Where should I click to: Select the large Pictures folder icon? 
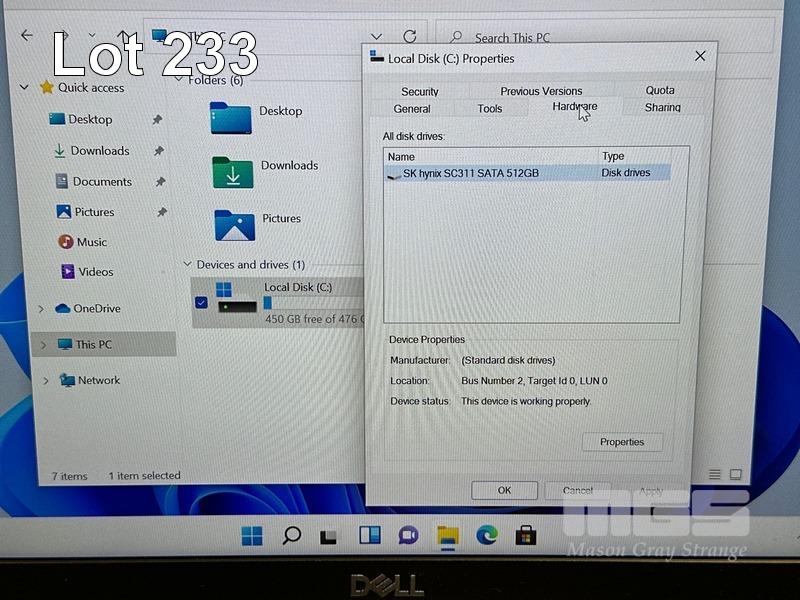[235, 225]
